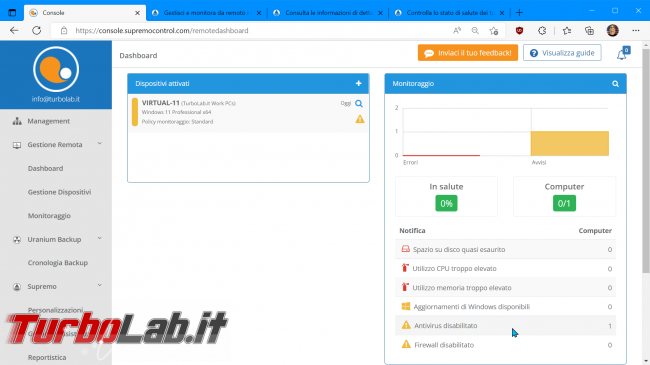The height and width of the screenshot is (365, 650).
Task: Open Gestione Dispositivi in sidebar
Action: click(x=59, y=192)
